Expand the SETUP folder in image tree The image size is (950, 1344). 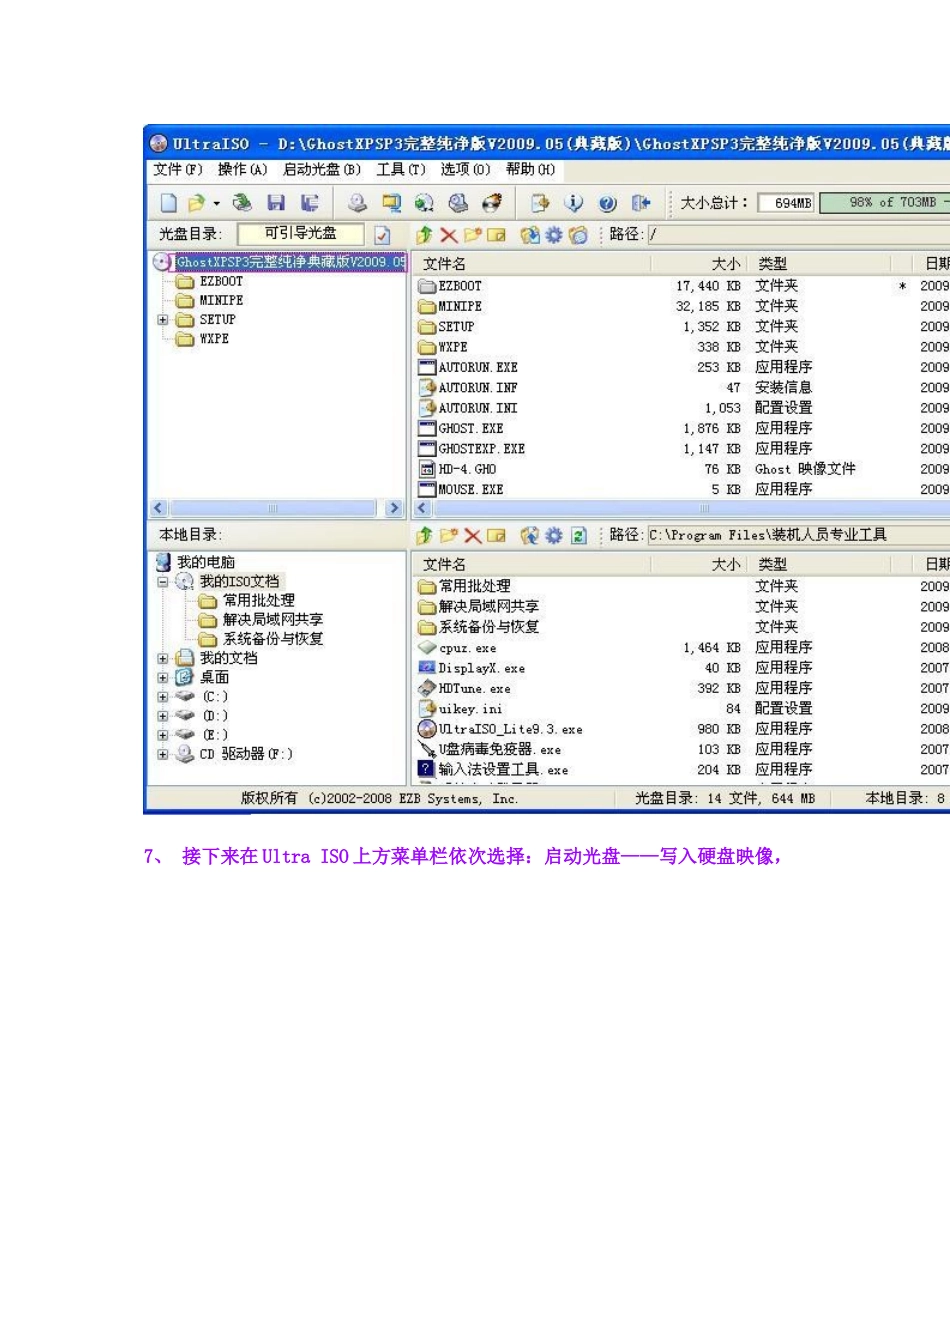coord(163,320)
